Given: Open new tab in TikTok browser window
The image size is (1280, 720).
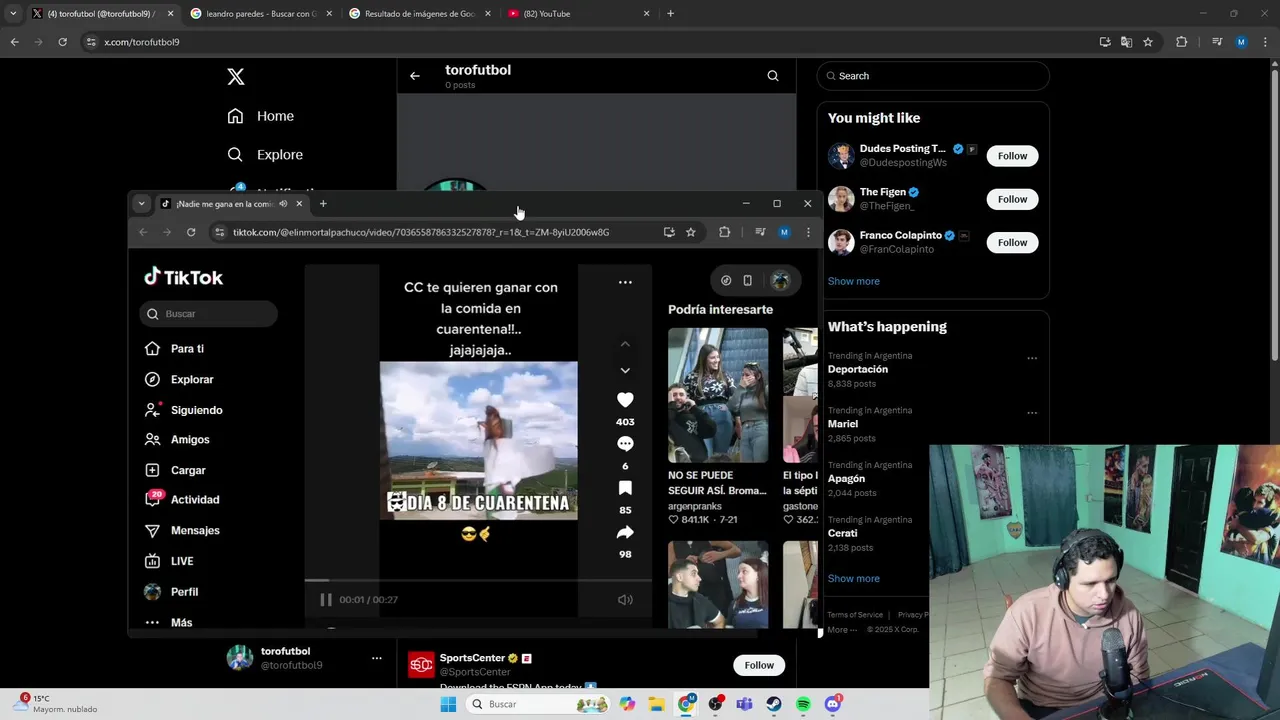Looking at the screenshot, I should (323, 204).
